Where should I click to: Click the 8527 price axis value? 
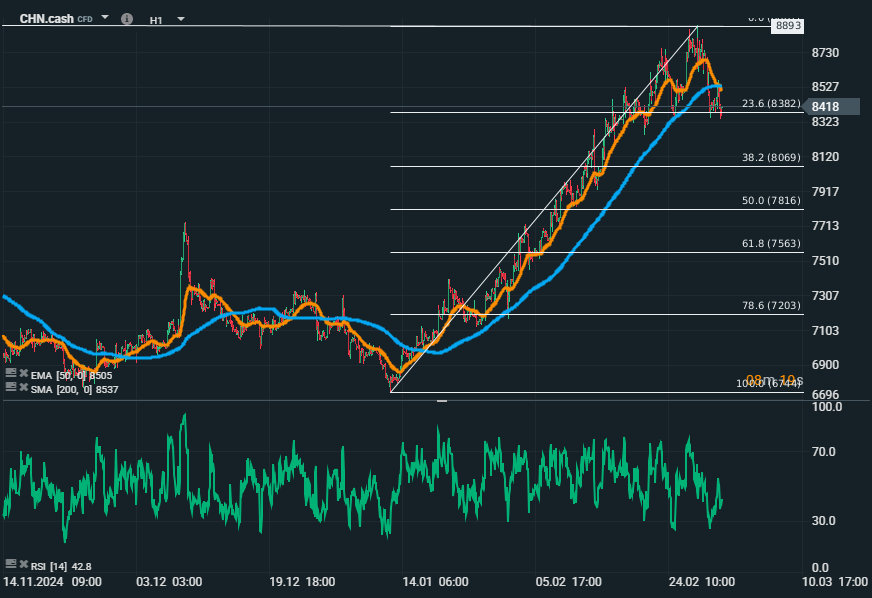click(825, 87)
